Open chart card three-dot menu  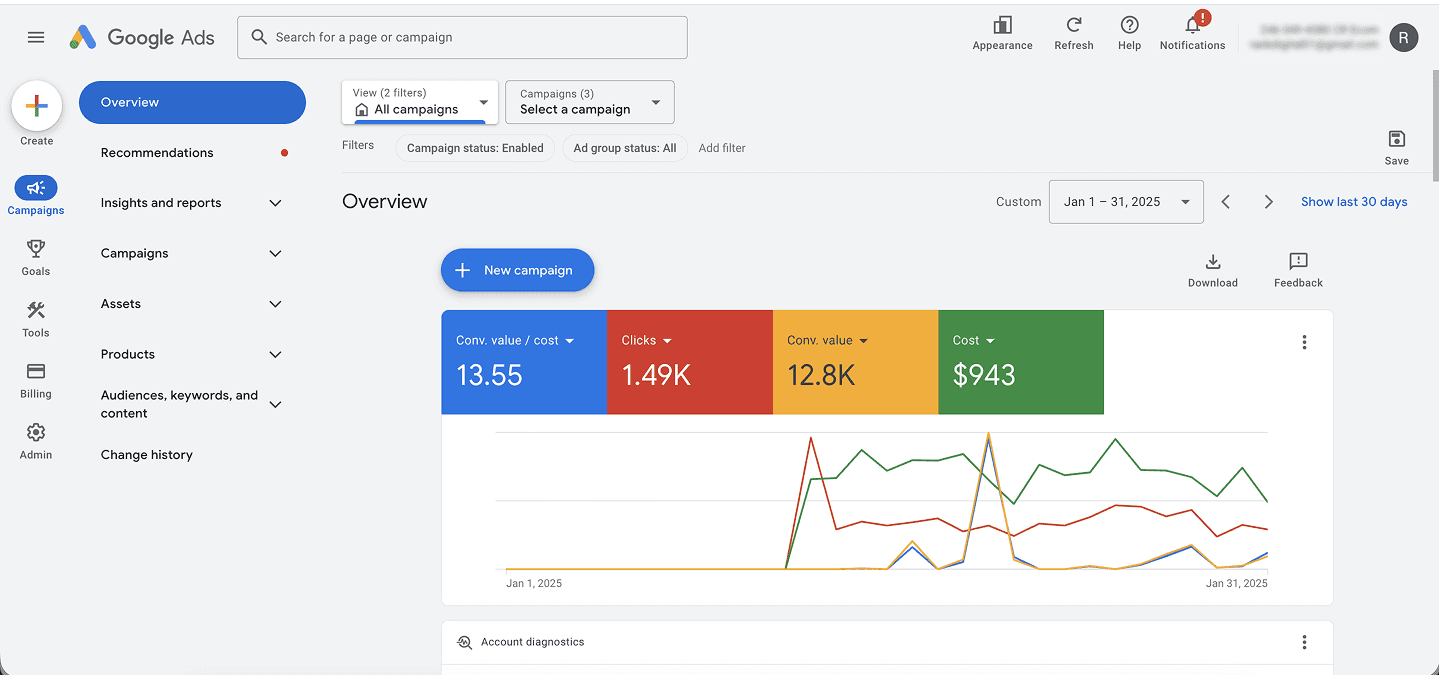tap(1304, 342)
